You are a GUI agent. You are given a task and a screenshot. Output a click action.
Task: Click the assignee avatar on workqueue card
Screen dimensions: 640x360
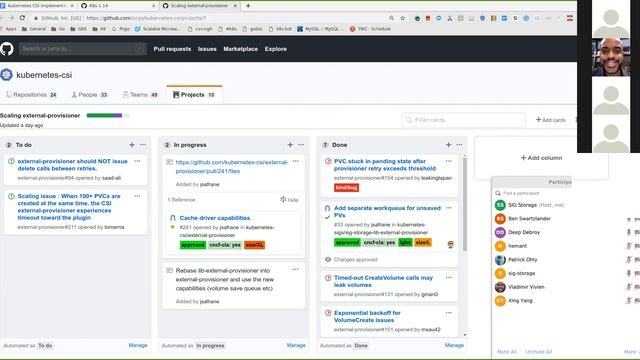point(451,244)
